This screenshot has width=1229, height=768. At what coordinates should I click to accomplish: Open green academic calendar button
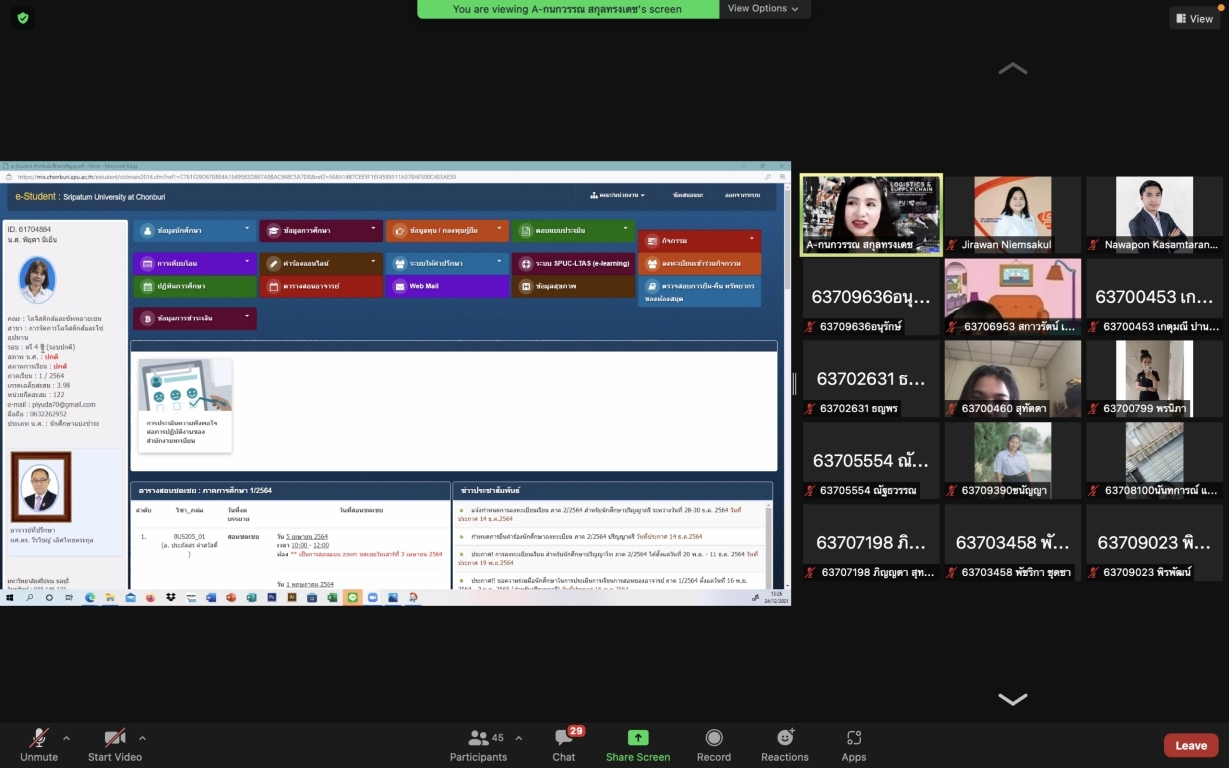click(195, 286)
